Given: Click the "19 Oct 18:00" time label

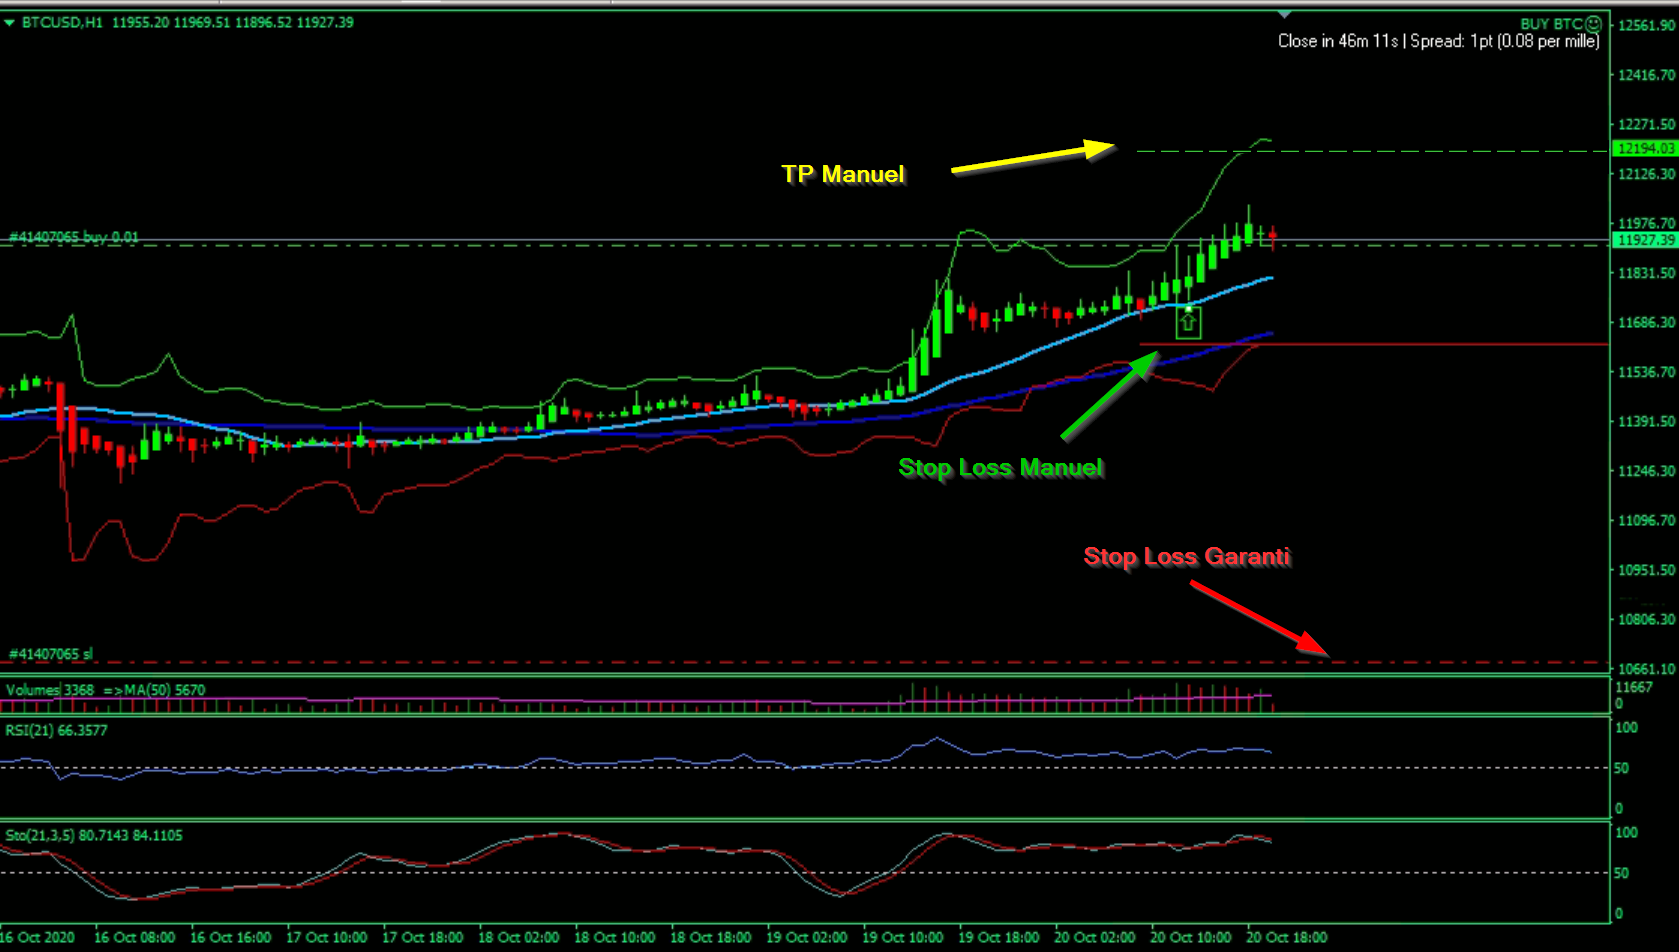Looking at the screenshot, I should click(x=998, y=938).
